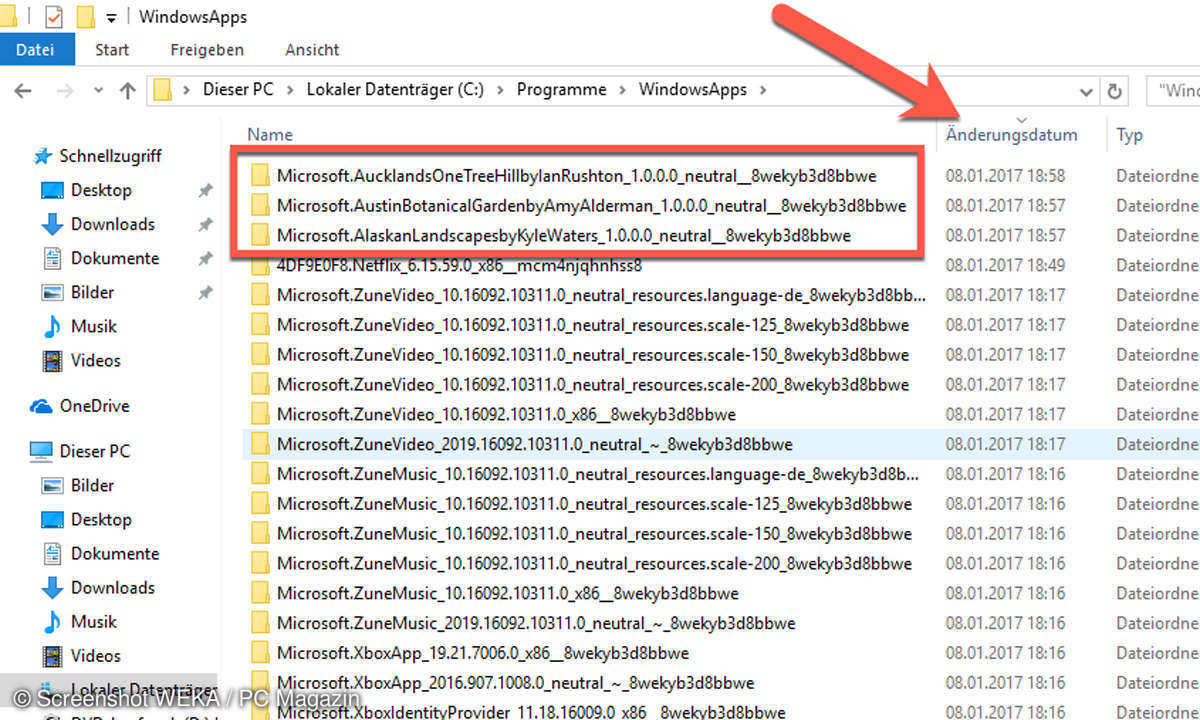The width and height of the screenshot is (1200, 720).
Task: Open the quick access toolbar customize dropdown
Action: point(111,17)
